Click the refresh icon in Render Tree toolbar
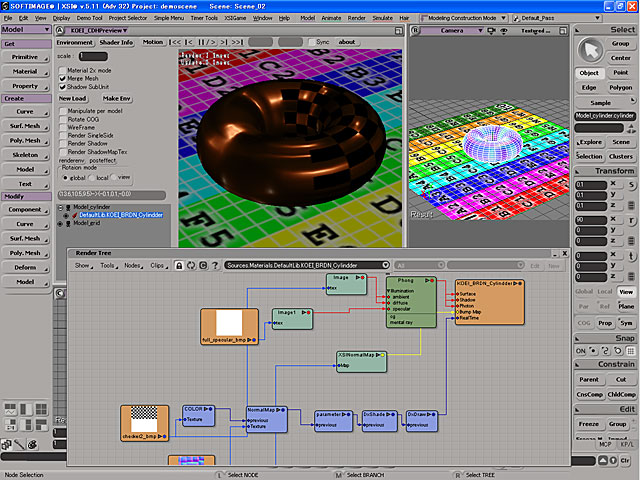The width and height of the screenshot is (640, 480). click(191, 265)
